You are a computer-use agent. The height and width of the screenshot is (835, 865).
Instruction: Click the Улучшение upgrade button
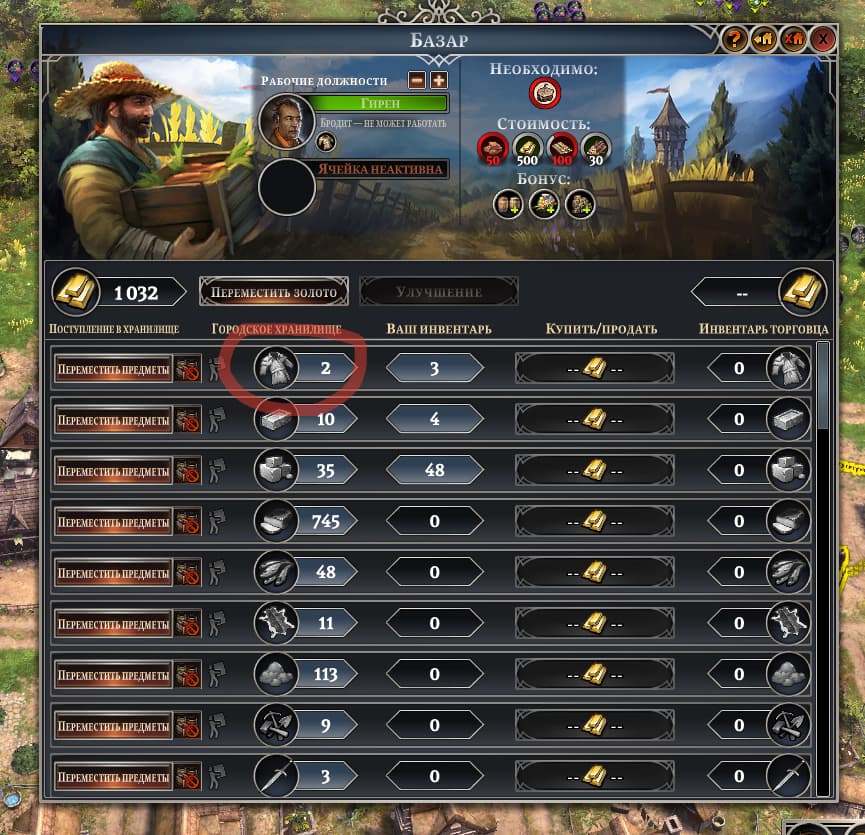tap(439, 292)
